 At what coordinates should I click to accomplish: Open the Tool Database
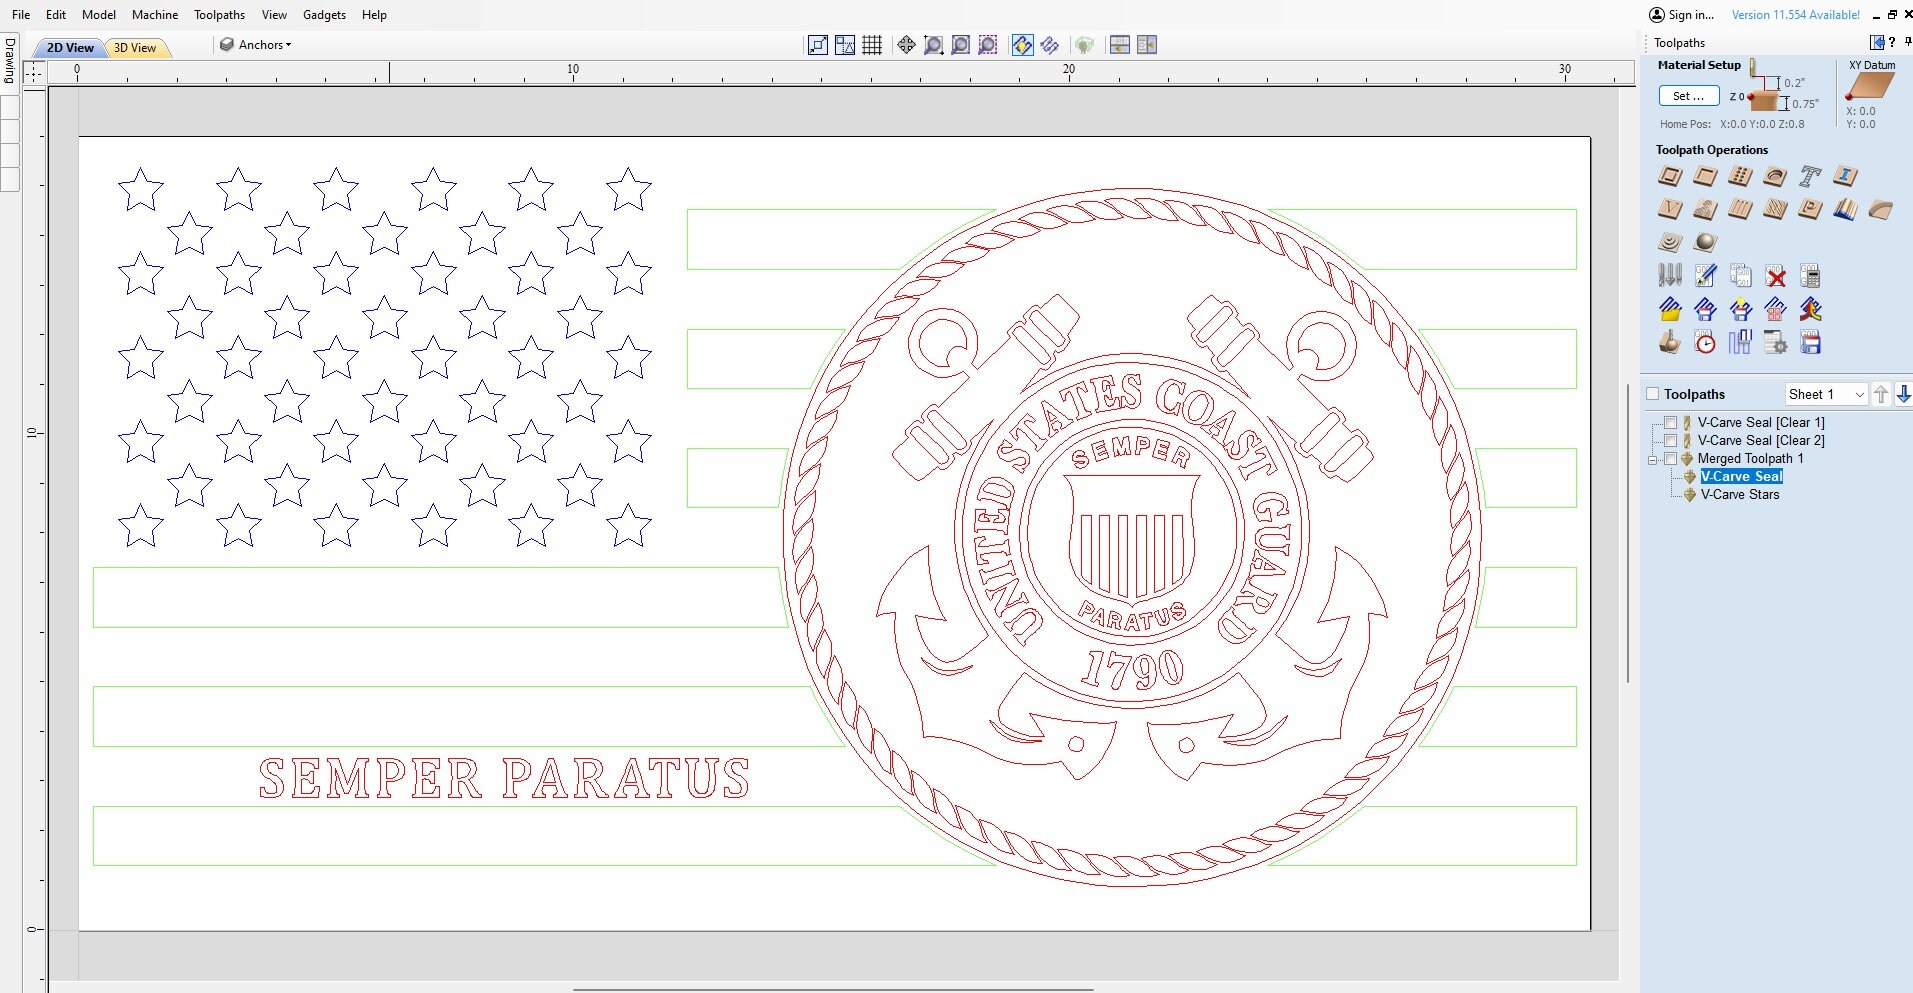pyautogui.click(x=1669, y=275)
